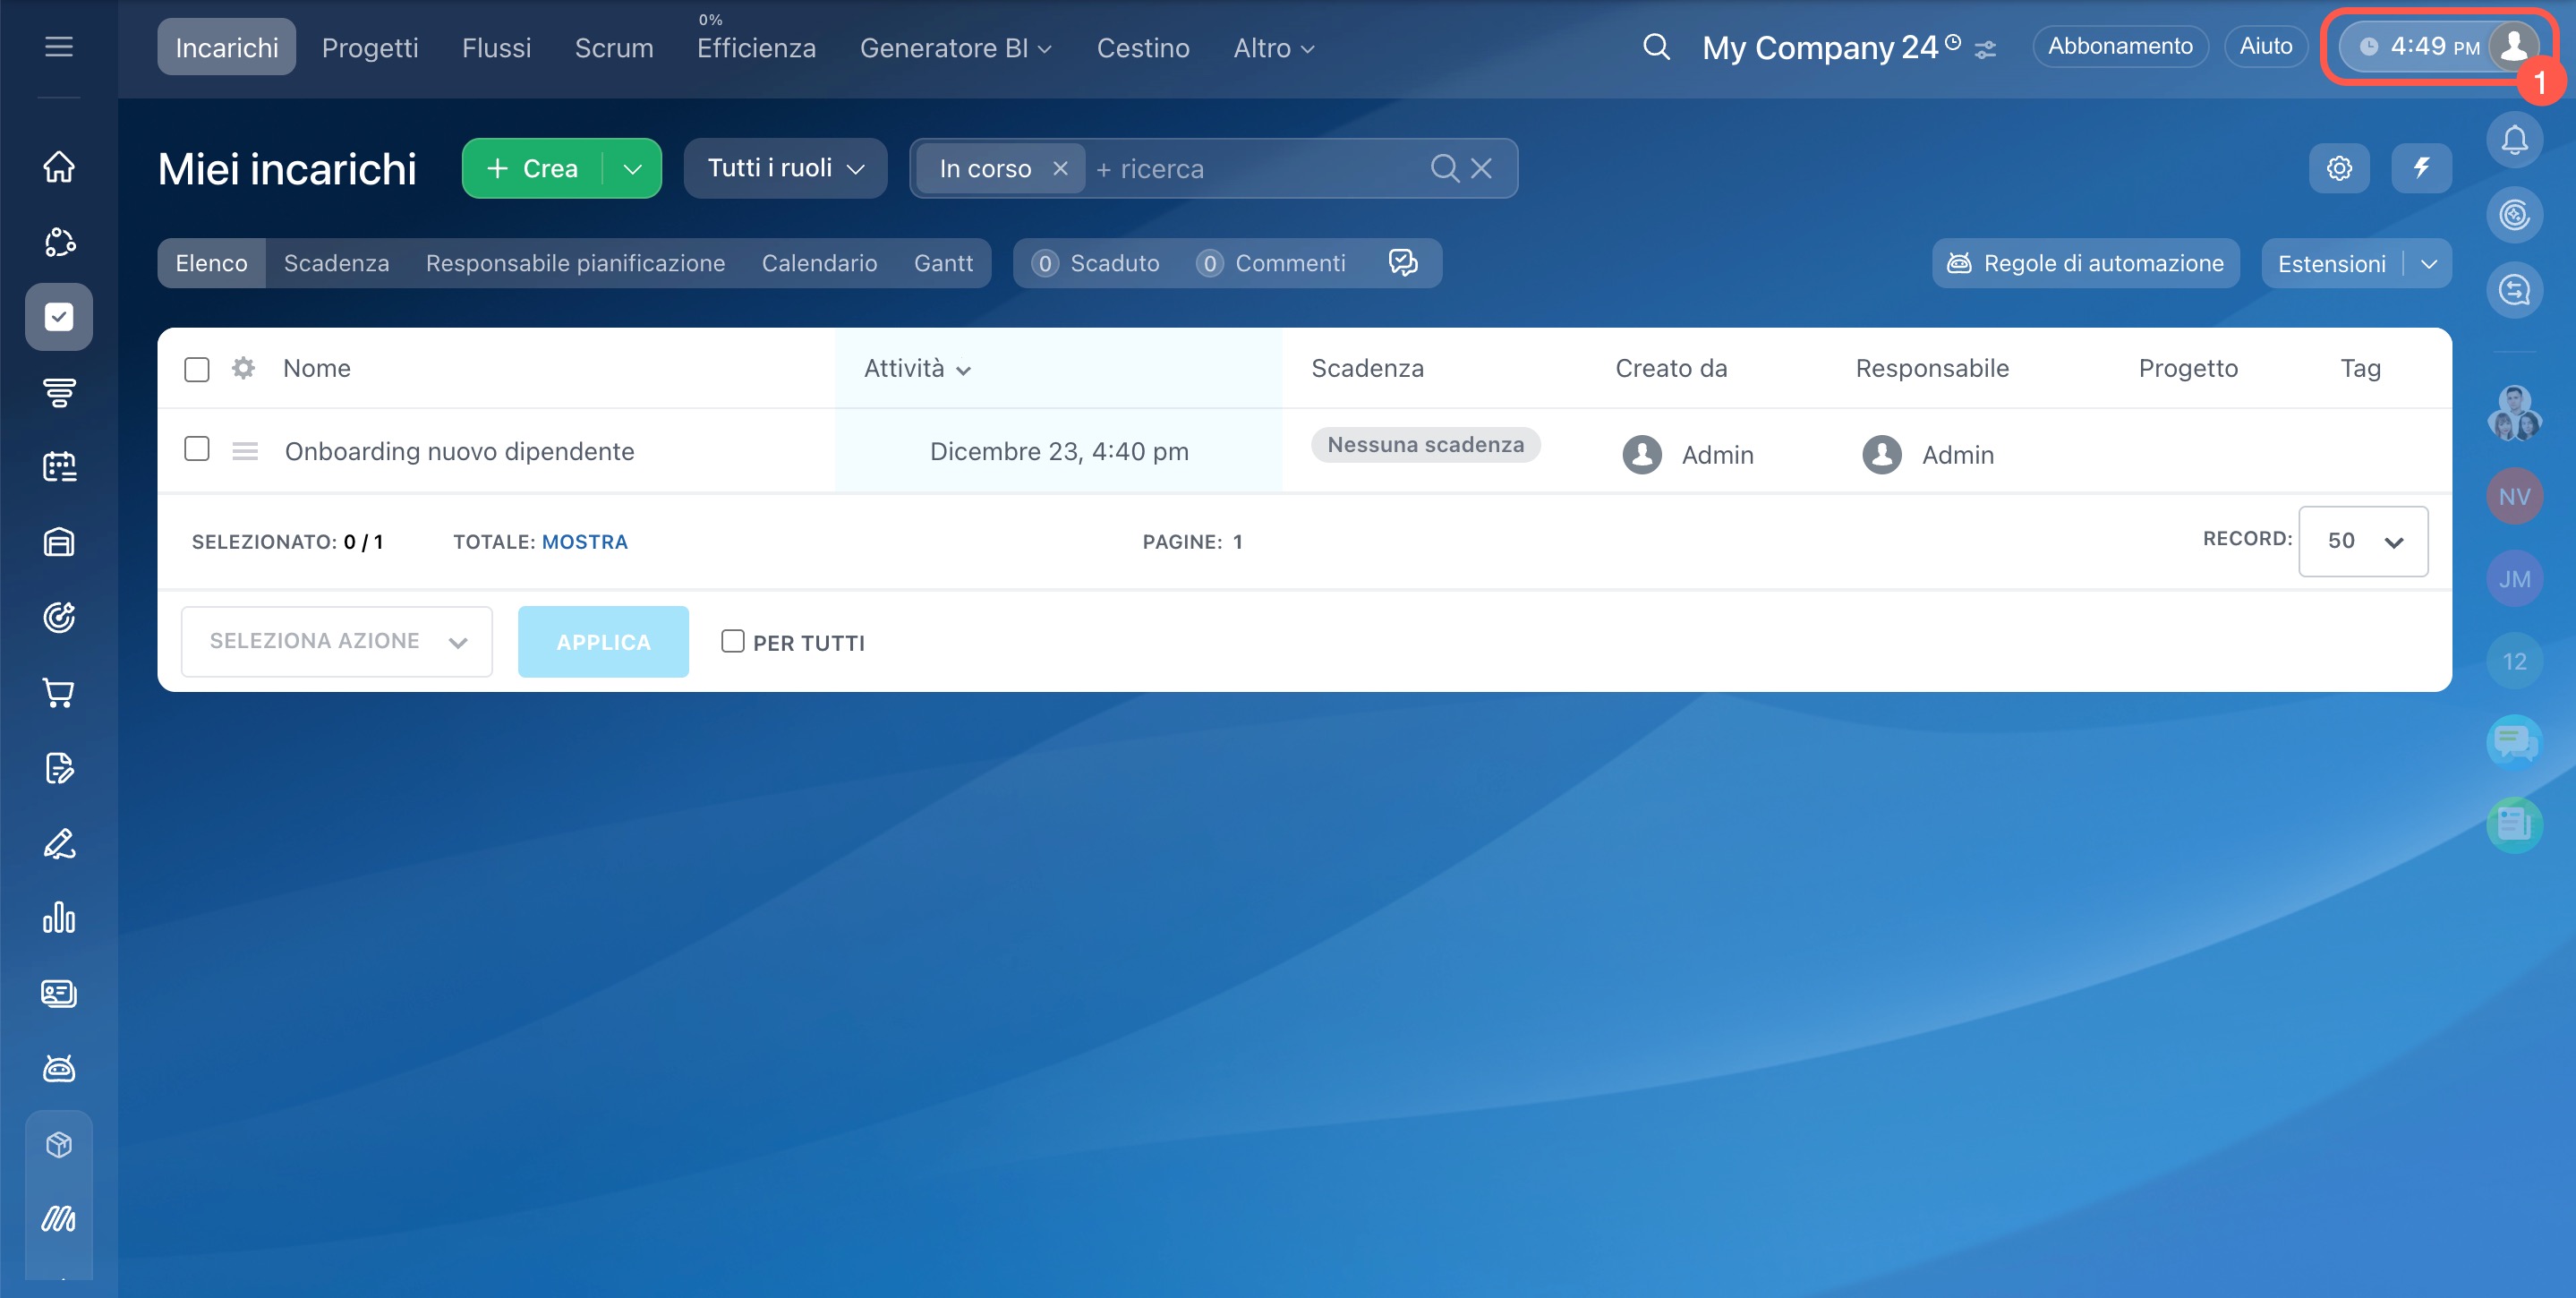Click the magnifier search icon in header
This screenshot has height=1298, width=2576.
1656,47
